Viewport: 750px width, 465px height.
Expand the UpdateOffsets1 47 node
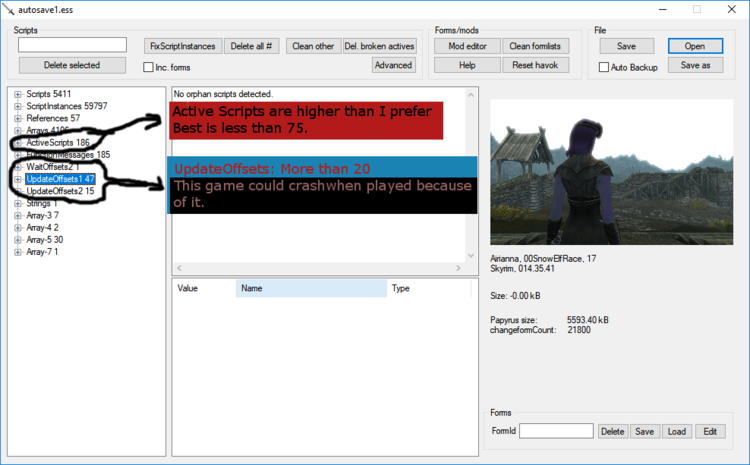pyautogui.click(x=18, y=179)
